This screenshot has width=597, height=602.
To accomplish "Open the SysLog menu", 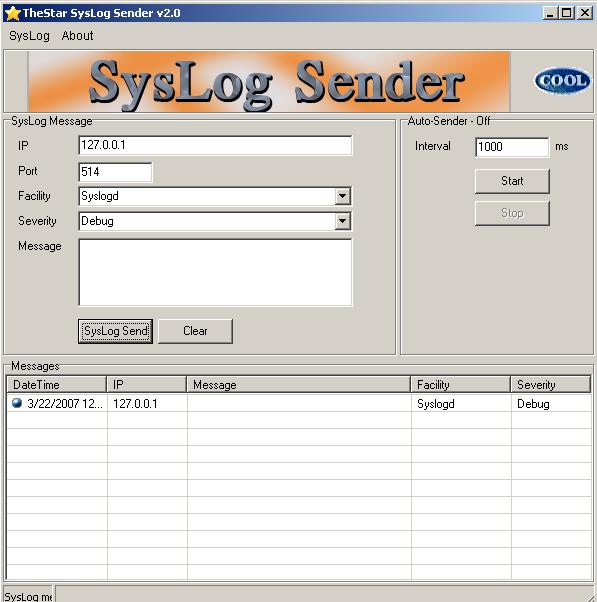I will point(29,36).
